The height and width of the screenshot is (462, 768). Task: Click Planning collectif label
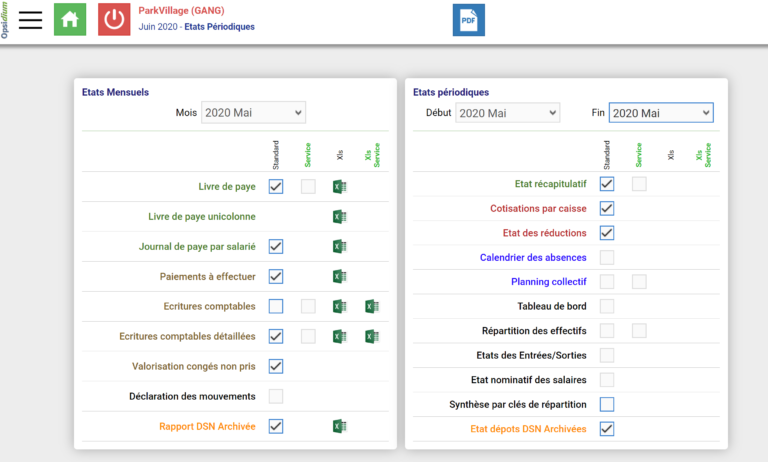coord(549,282)
